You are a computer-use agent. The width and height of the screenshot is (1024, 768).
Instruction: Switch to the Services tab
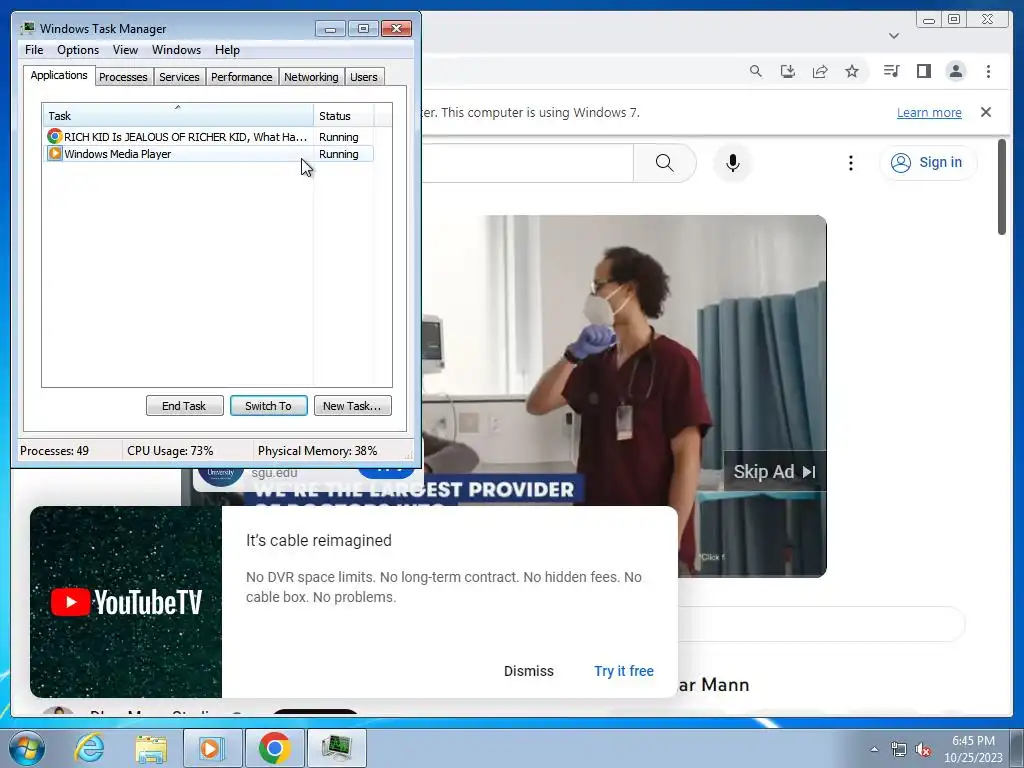(x=179, y=77)
